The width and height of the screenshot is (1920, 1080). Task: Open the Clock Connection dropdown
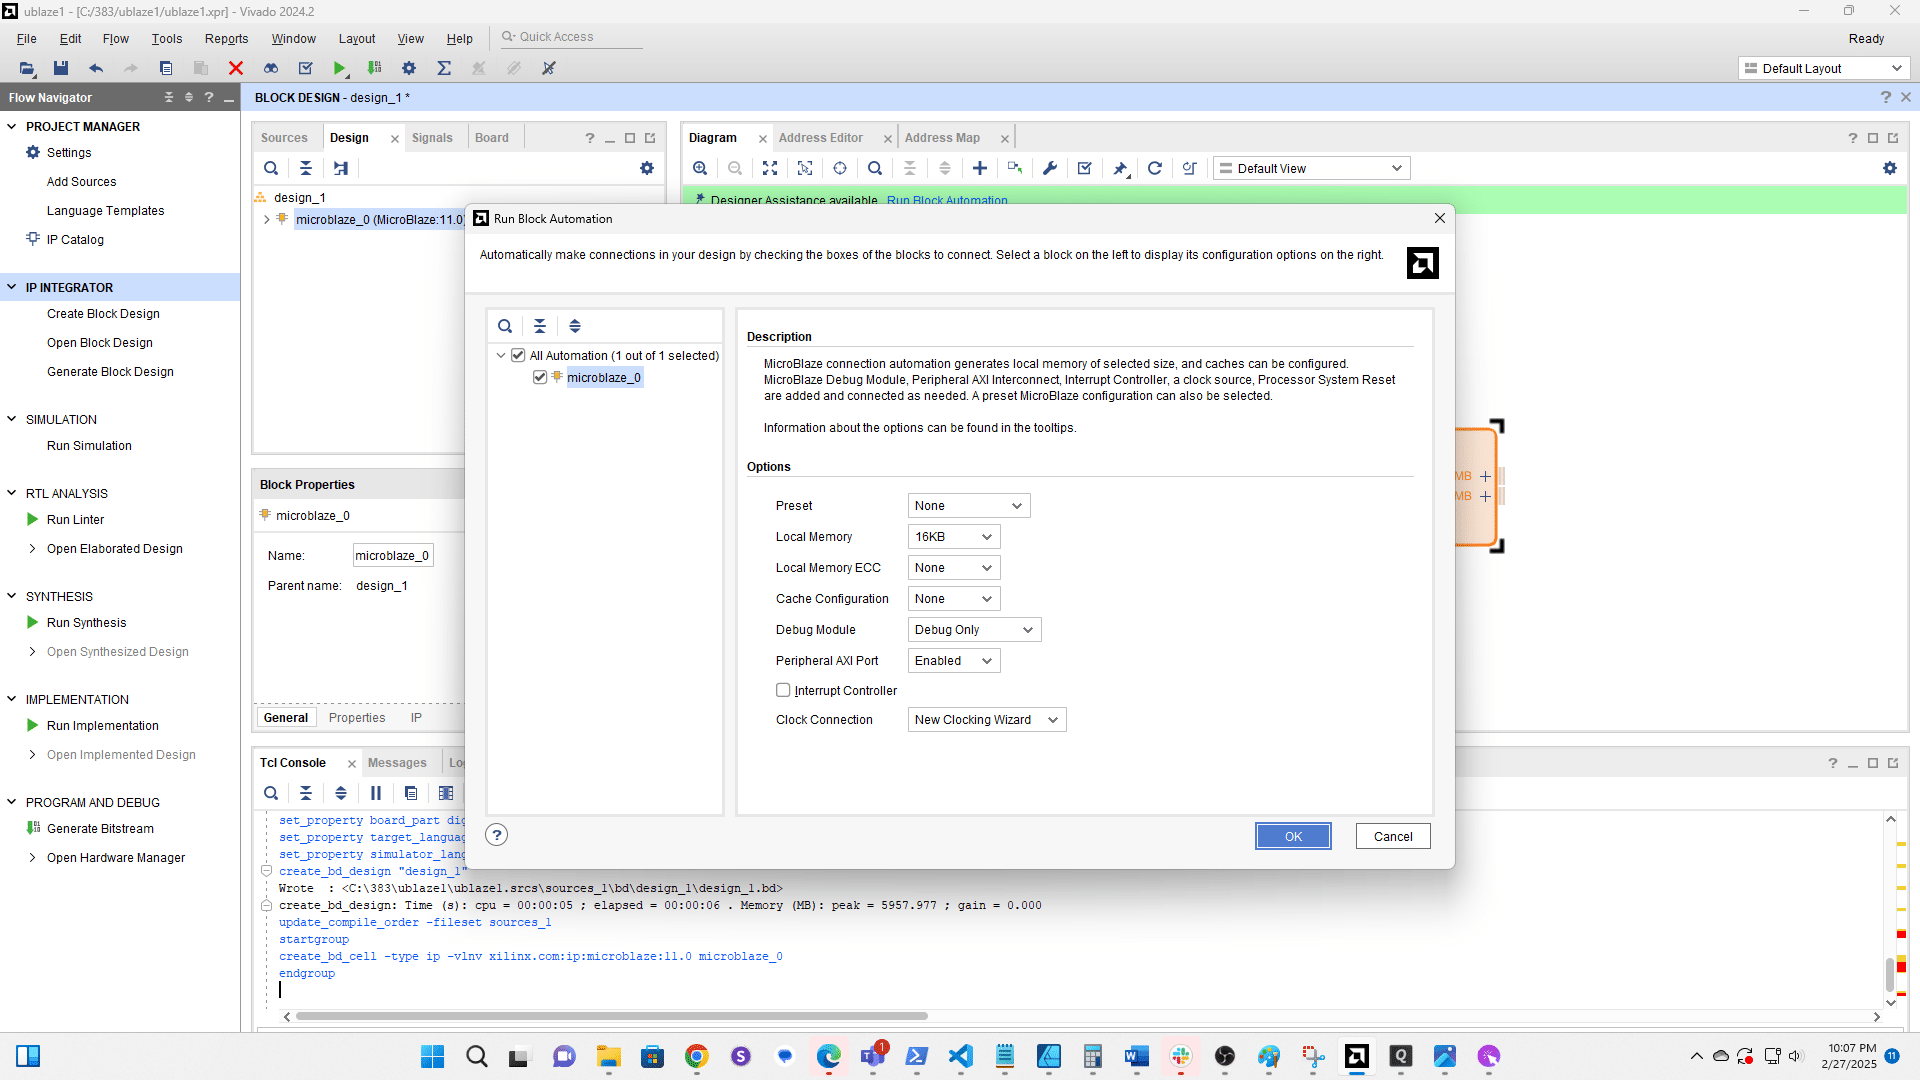pos(986,720)
